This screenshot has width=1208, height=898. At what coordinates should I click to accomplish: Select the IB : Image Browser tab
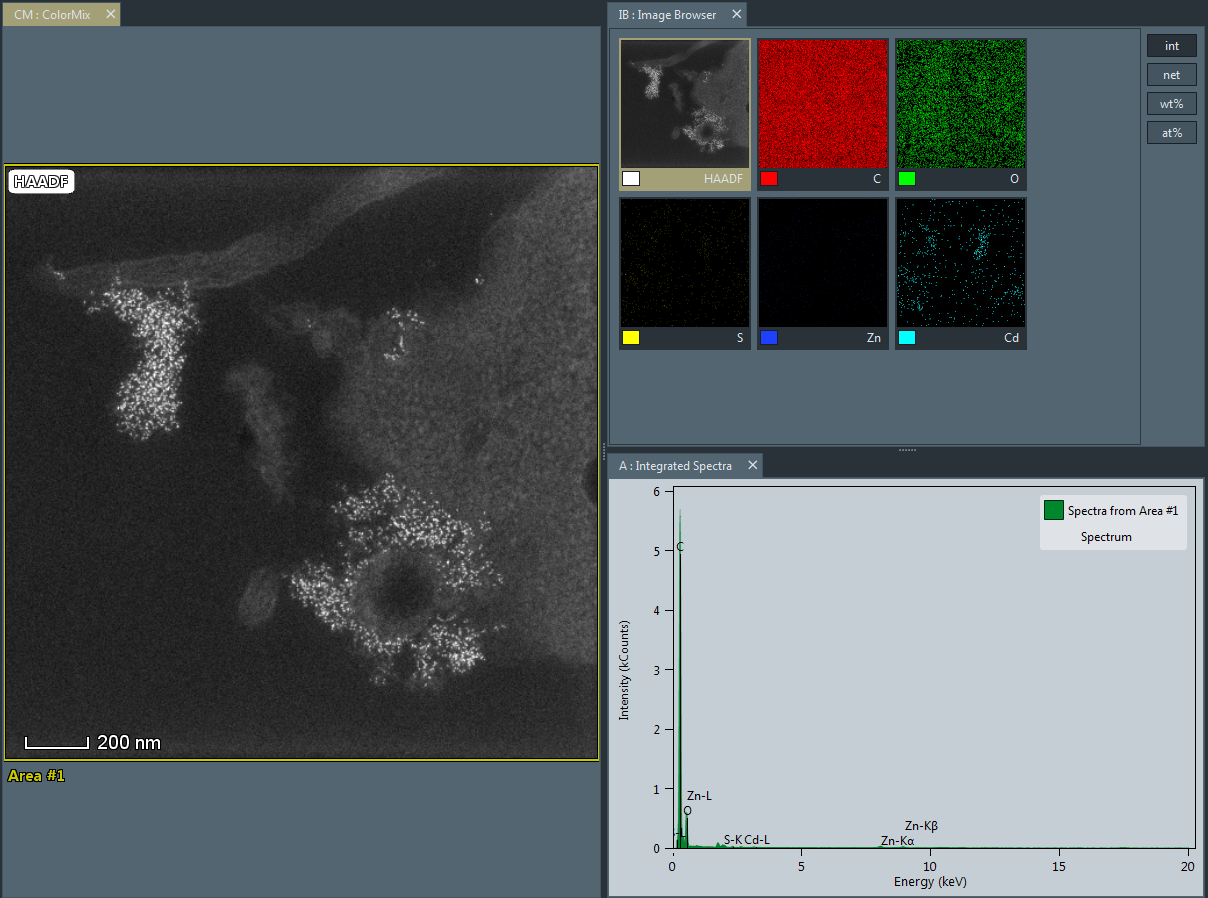(668, 14)
